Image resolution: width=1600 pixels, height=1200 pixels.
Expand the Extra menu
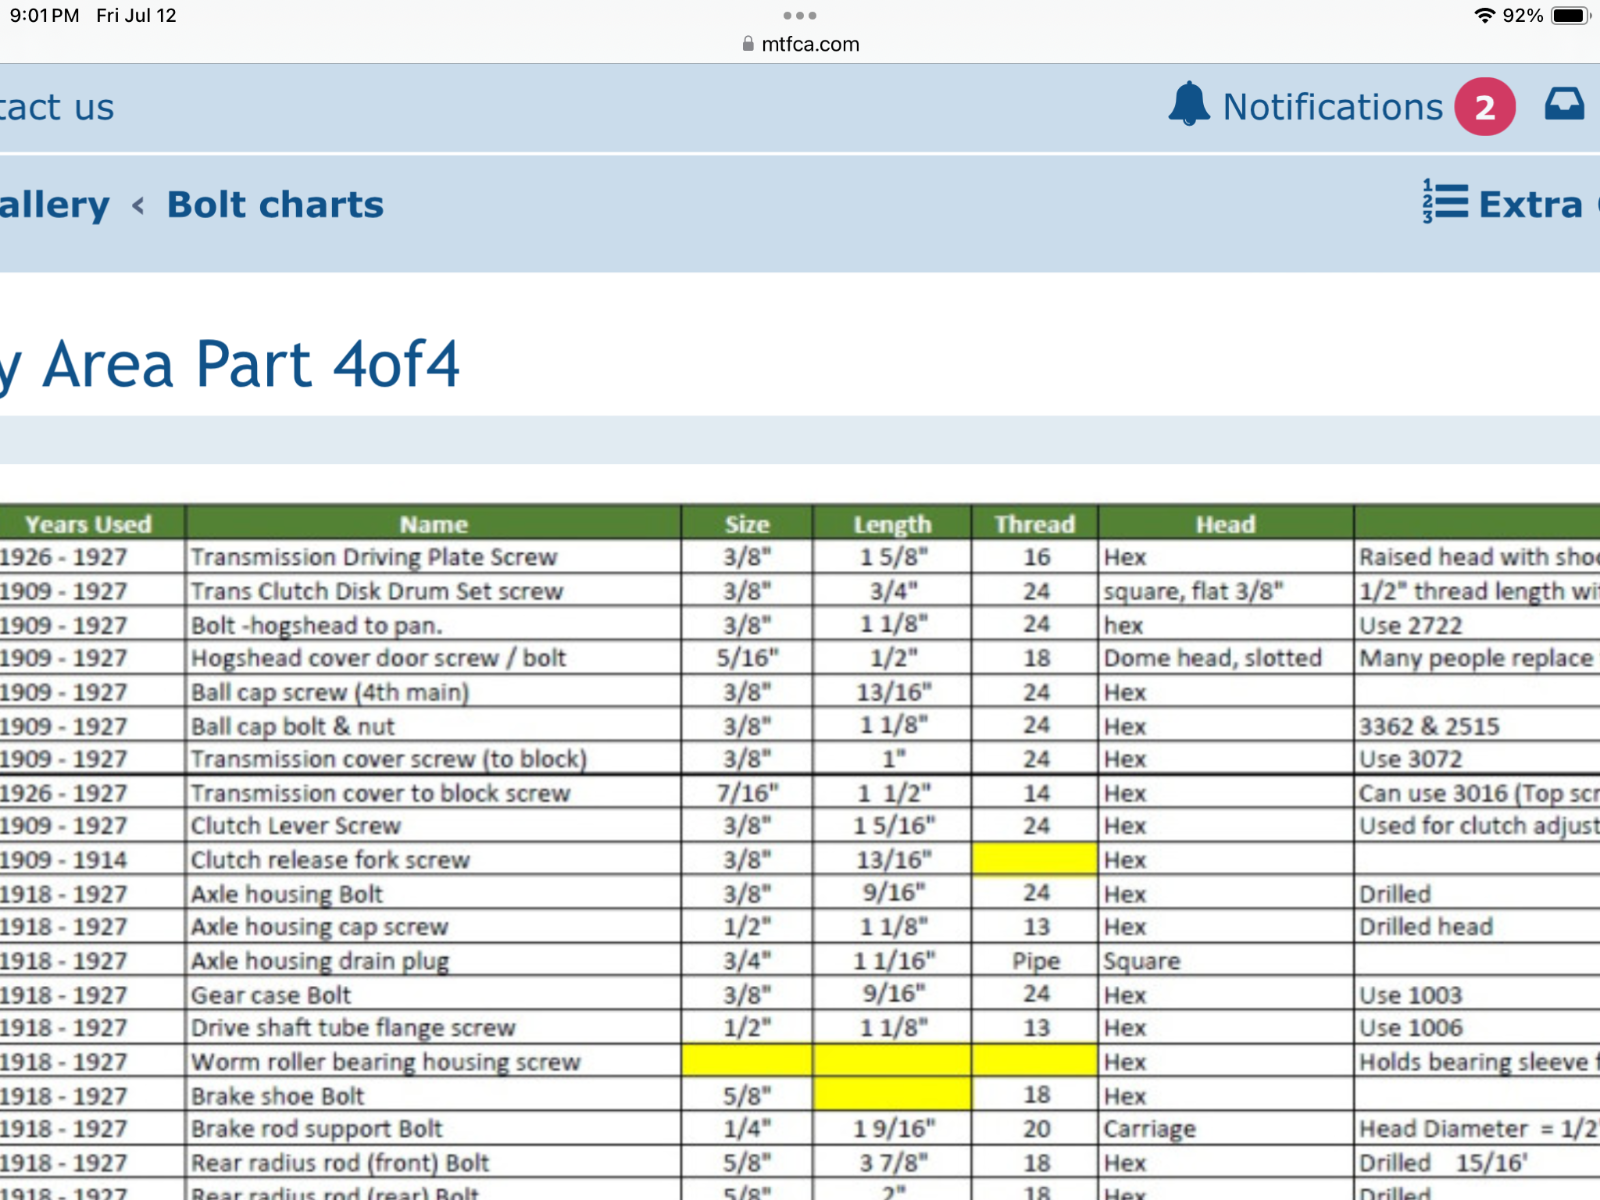click(x=1530, y=205)
